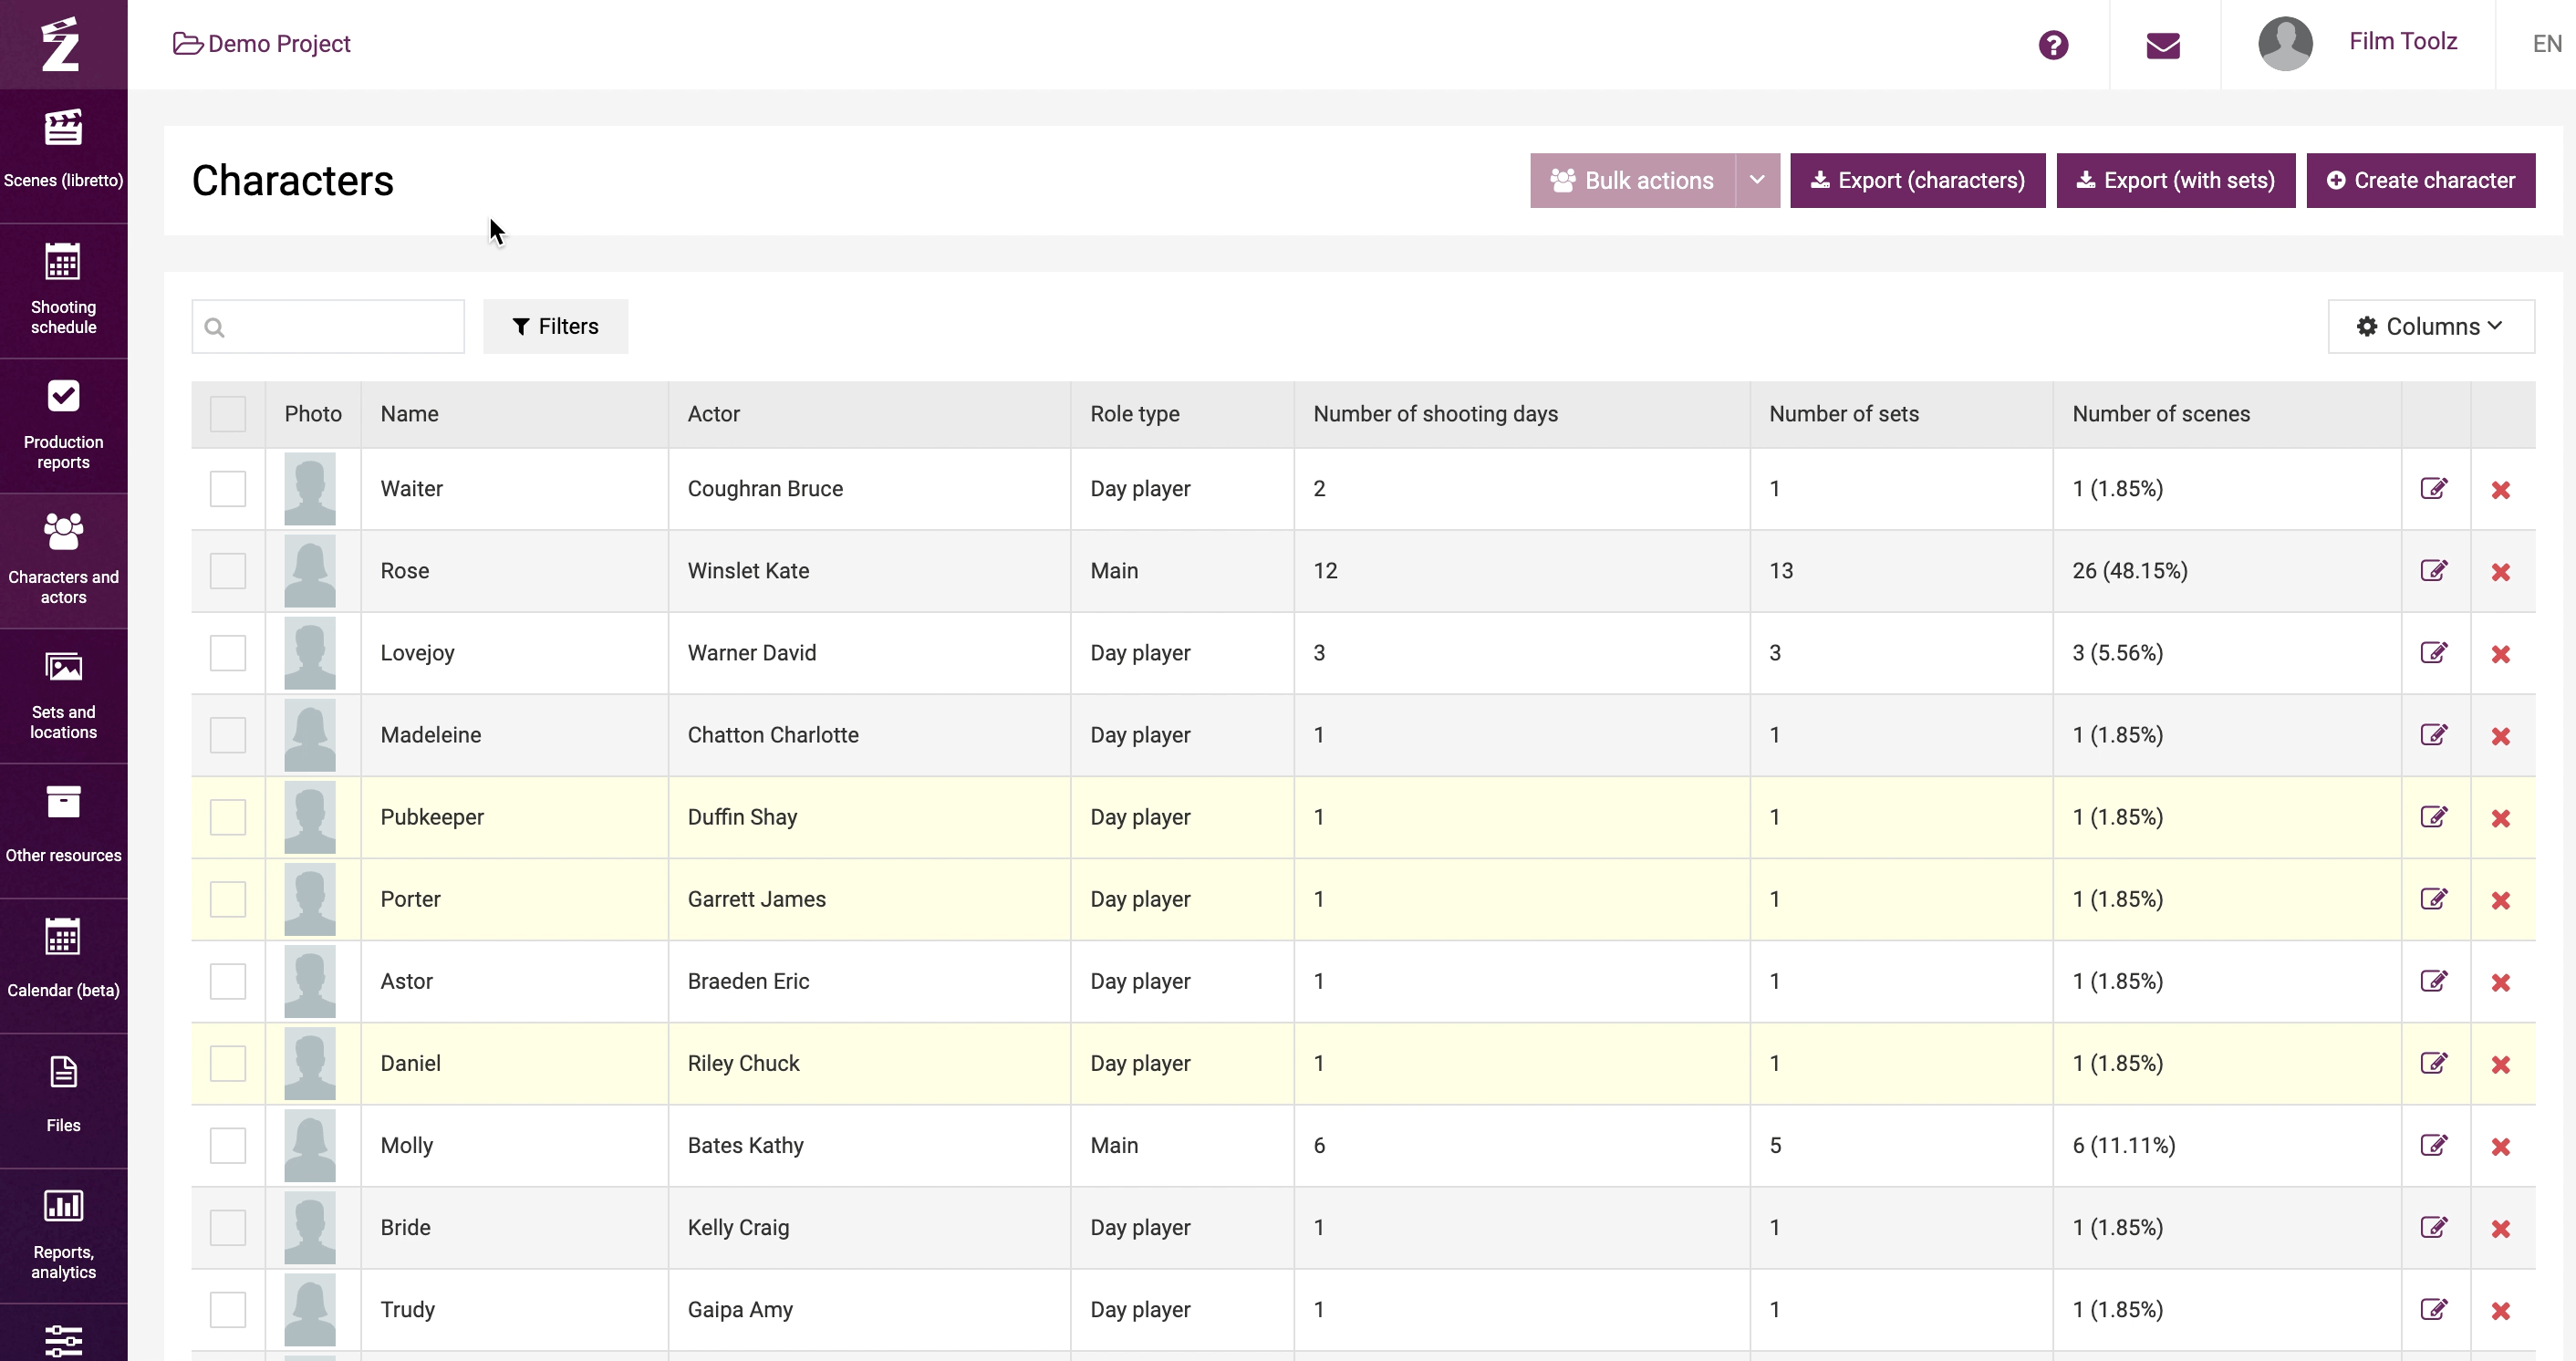The image size is (2576, 1361).
Task: Expand the Bulk actions dropdown arrow
Action: (1757, 181)
